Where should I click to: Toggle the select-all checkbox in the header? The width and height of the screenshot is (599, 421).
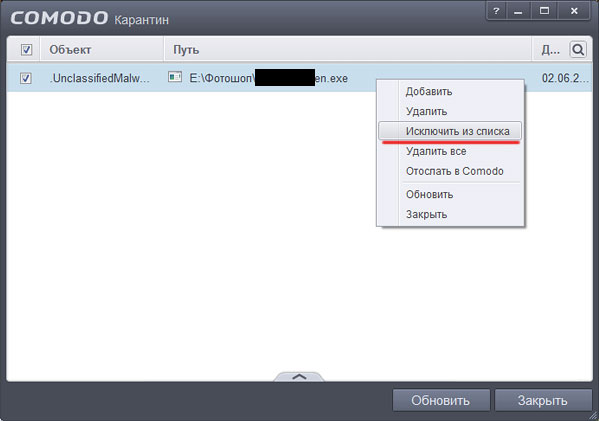[26, 50]
